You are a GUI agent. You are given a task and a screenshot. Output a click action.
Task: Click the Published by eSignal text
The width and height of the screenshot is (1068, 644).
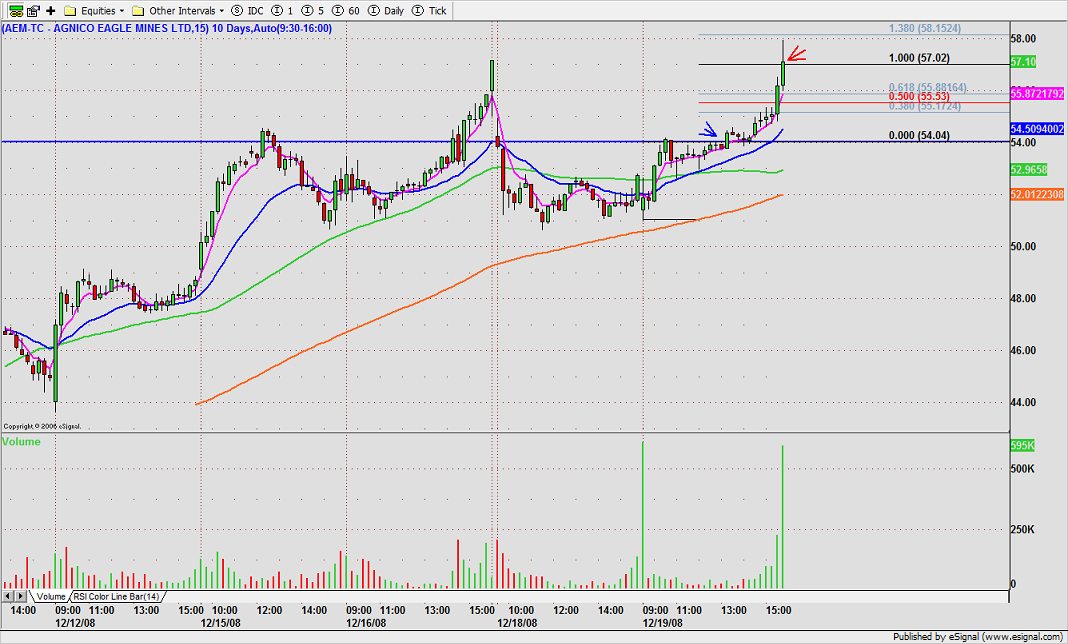(979, 637)
